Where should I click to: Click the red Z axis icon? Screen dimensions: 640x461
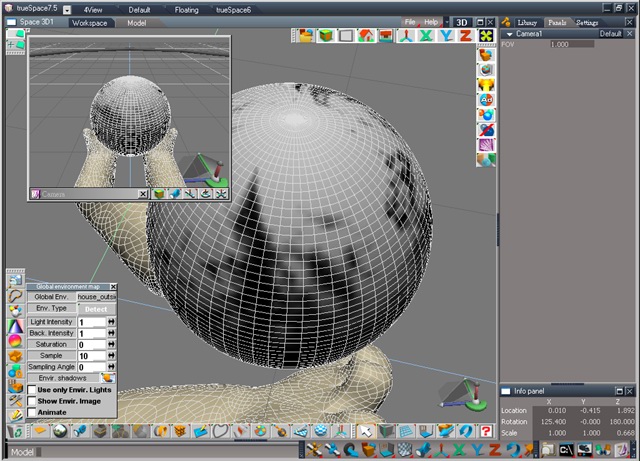pos(465,35)
